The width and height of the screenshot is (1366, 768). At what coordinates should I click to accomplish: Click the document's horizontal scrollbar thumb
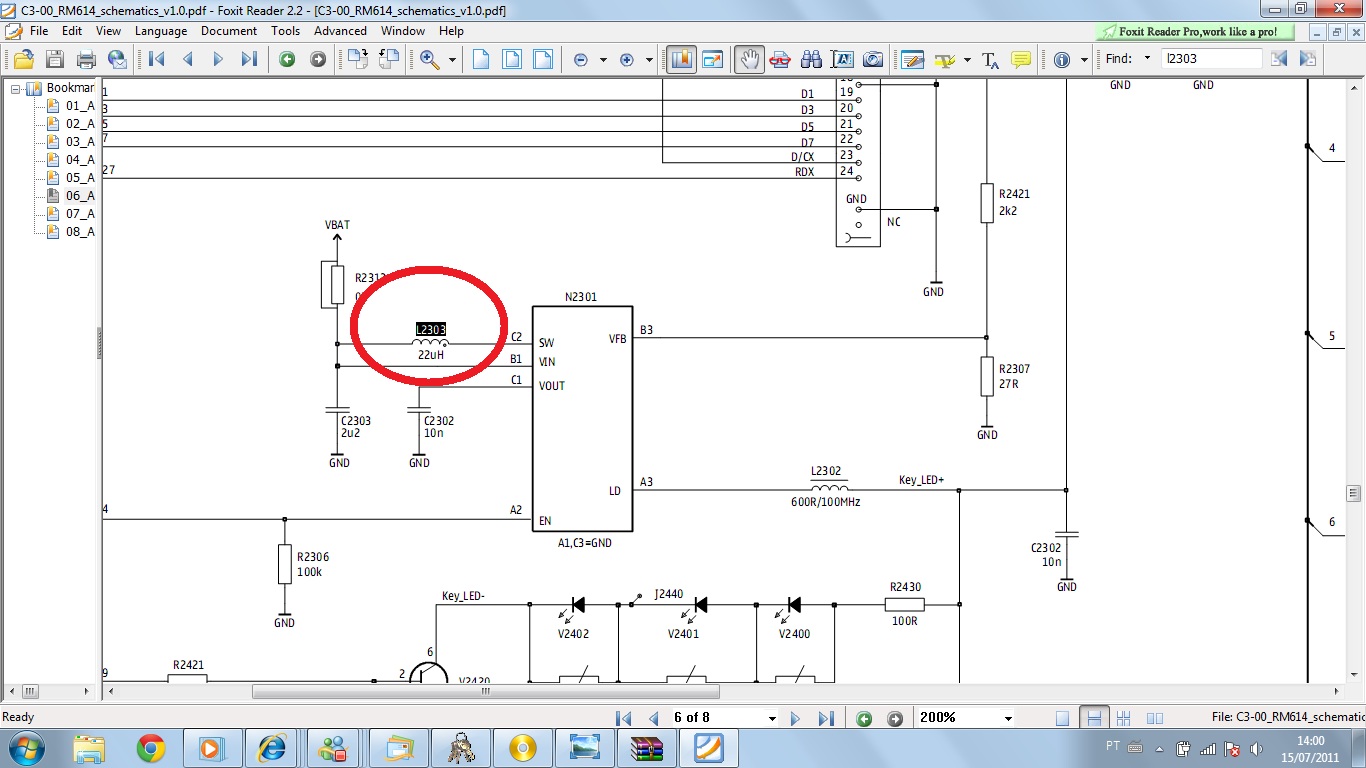click(x=486, y=691)
